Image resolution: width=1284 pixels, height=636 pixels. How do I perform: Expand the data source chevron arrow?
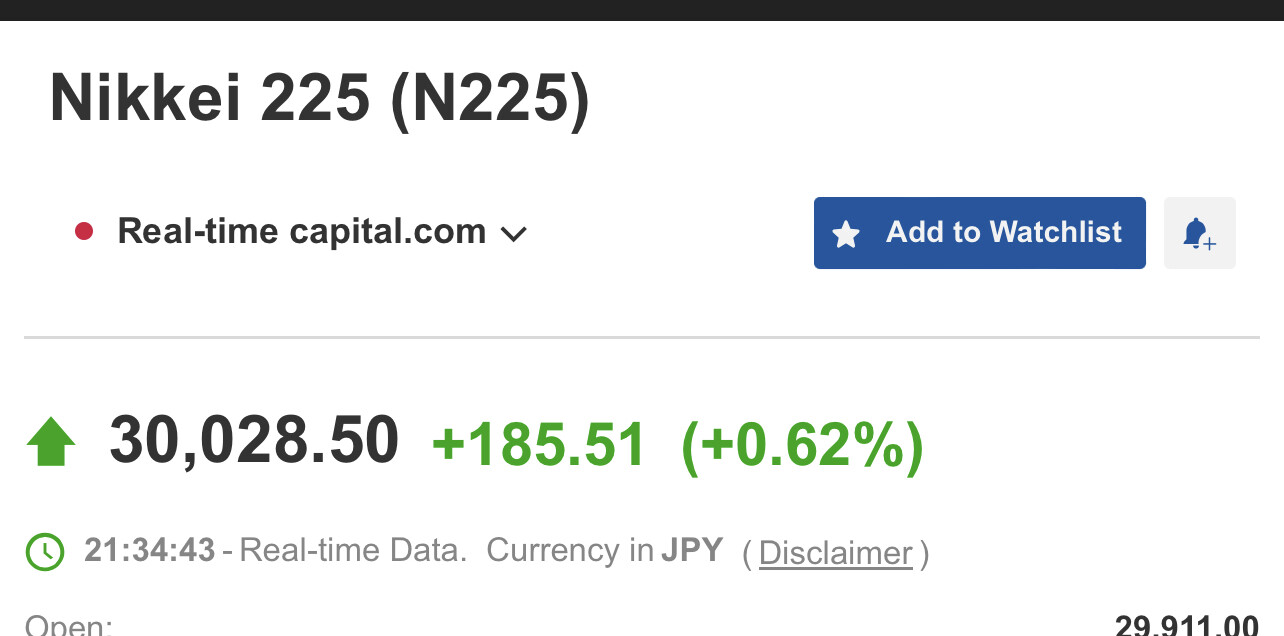point(513,234)
